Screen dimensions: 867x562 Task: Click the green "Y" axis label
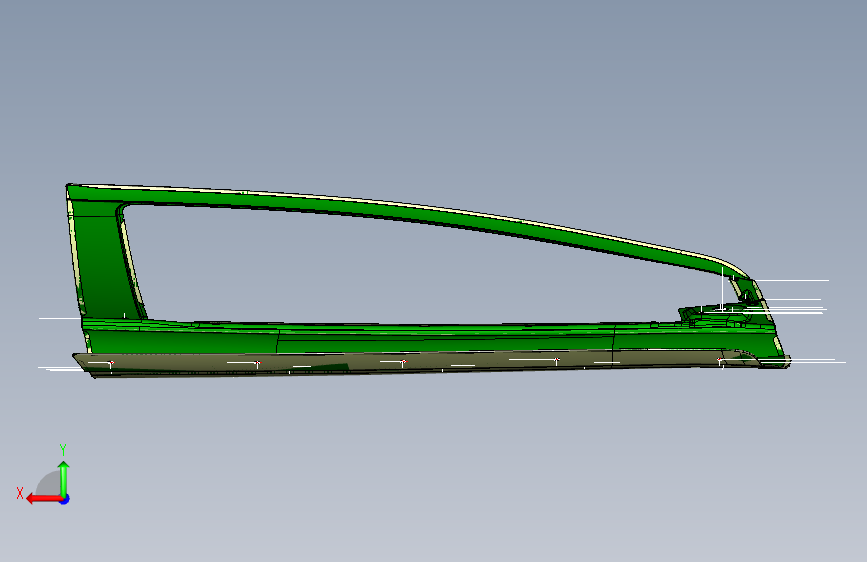pyautogui.click(x=63, y=450)
